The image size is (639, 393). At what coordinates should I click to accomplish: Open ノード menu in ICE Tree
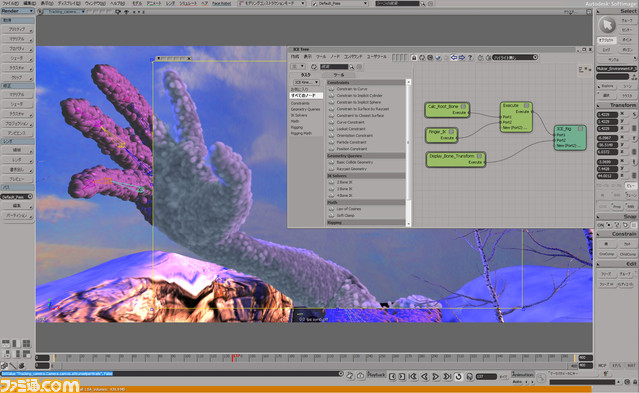[335, 57]
